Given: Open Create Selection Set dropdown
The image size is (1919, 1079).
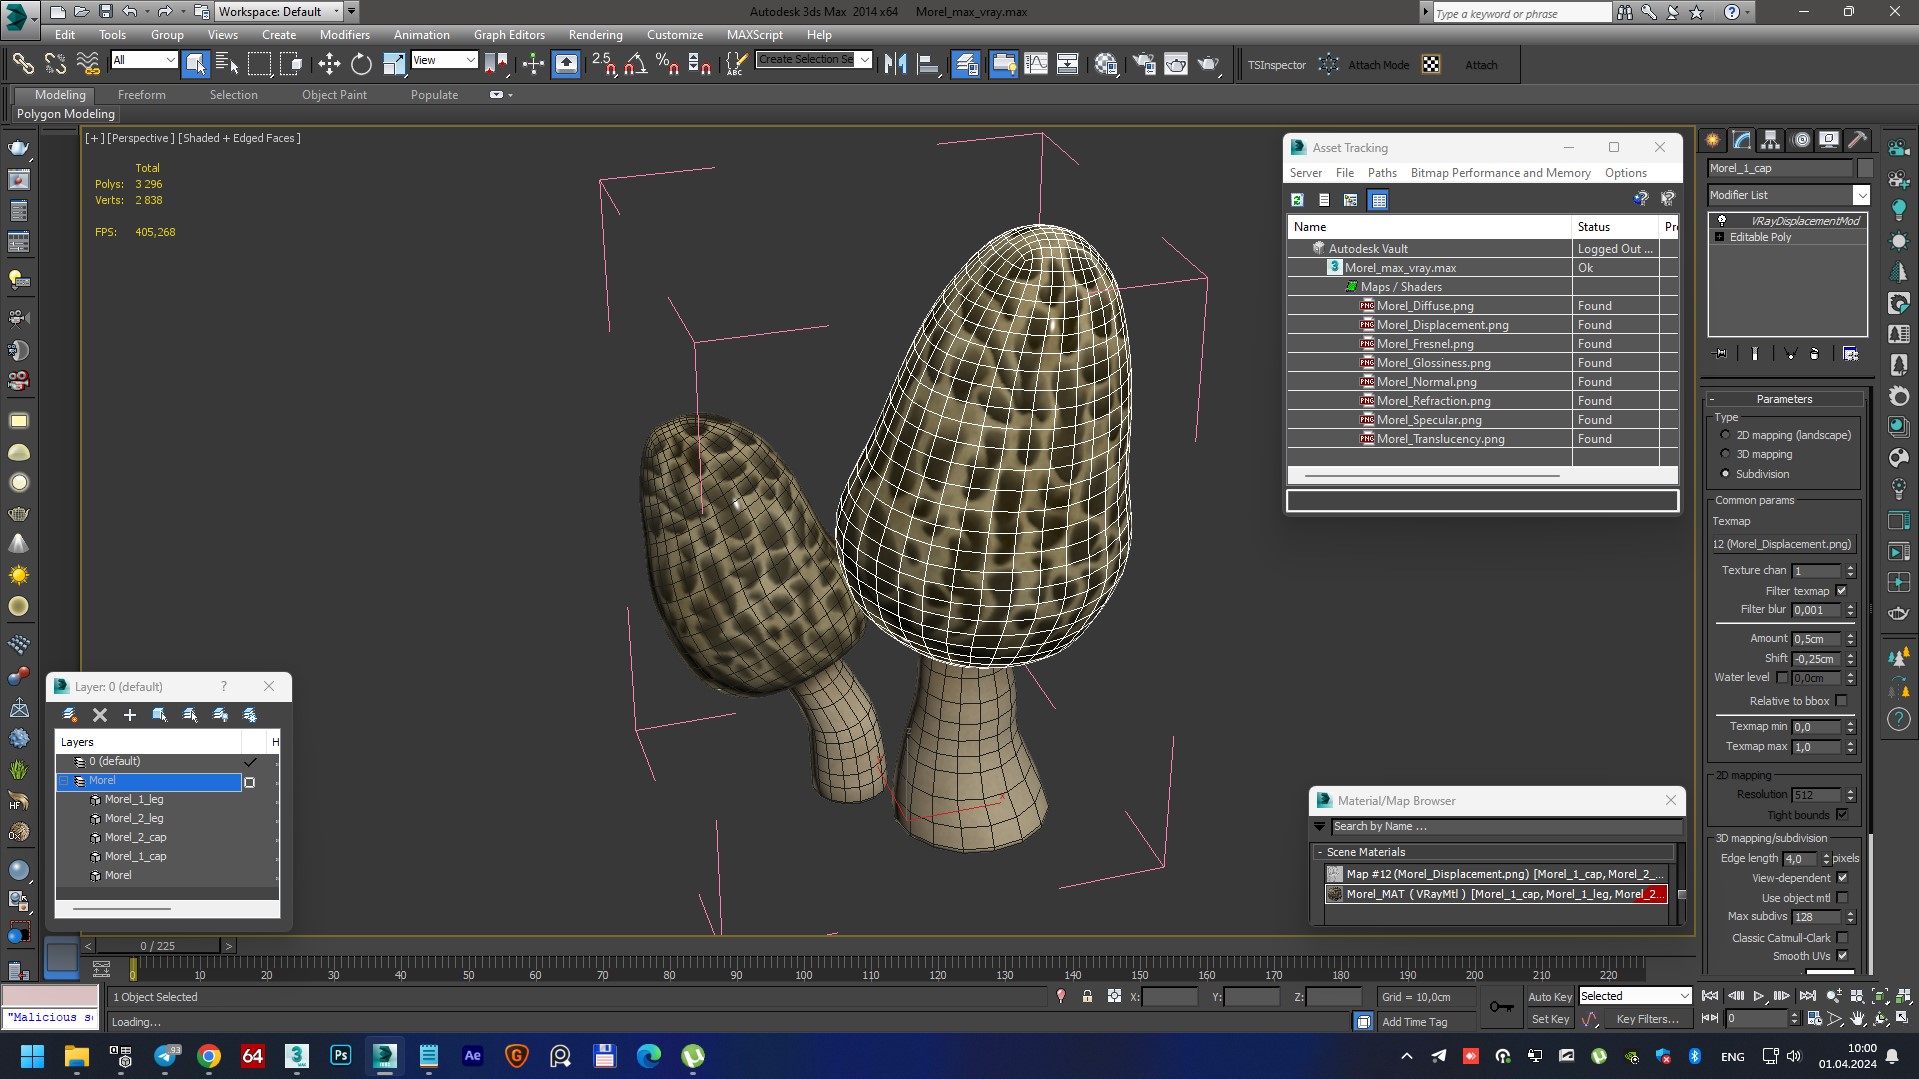Looking at the screenshot, I should coord(865,59).
